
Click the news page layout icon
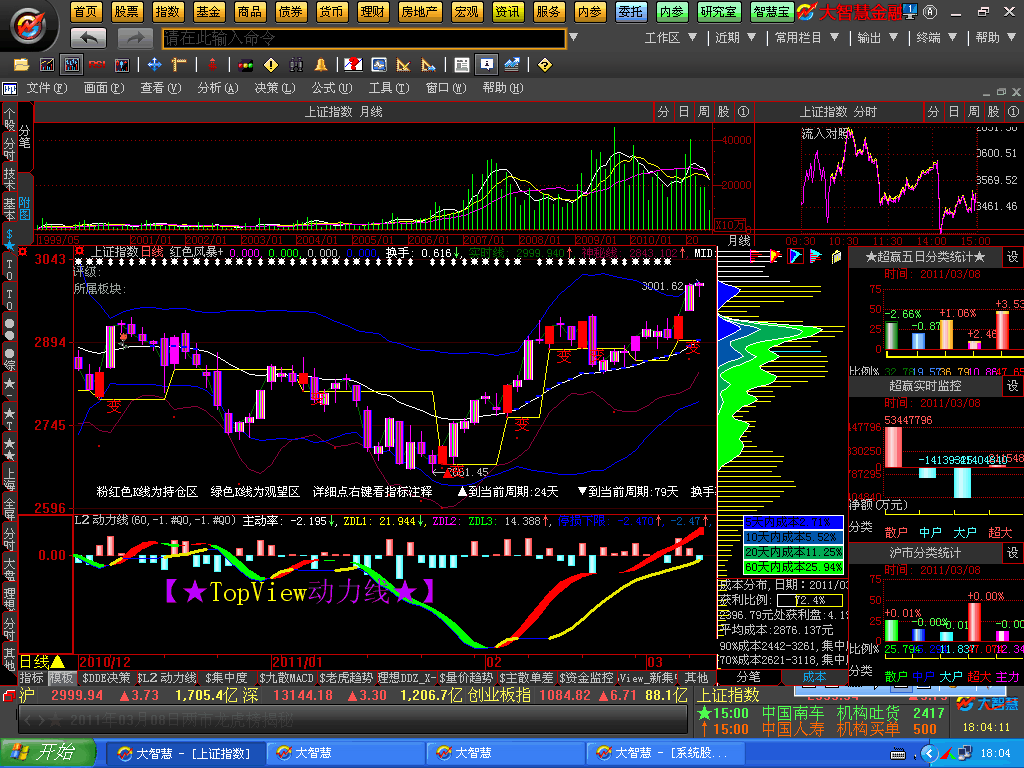pos(462,65)
